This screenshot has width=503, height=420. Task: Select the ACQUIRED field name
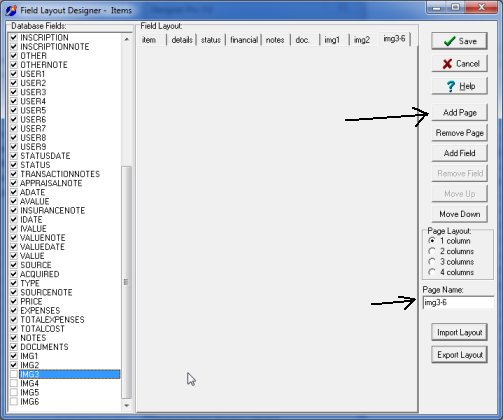click(x=40, y=274)
